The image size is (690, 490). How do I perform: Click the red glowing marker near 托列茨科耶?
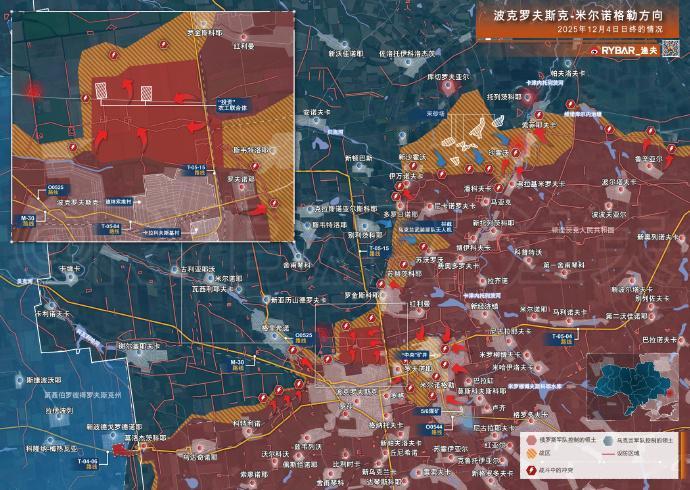[x=530, y=98]
